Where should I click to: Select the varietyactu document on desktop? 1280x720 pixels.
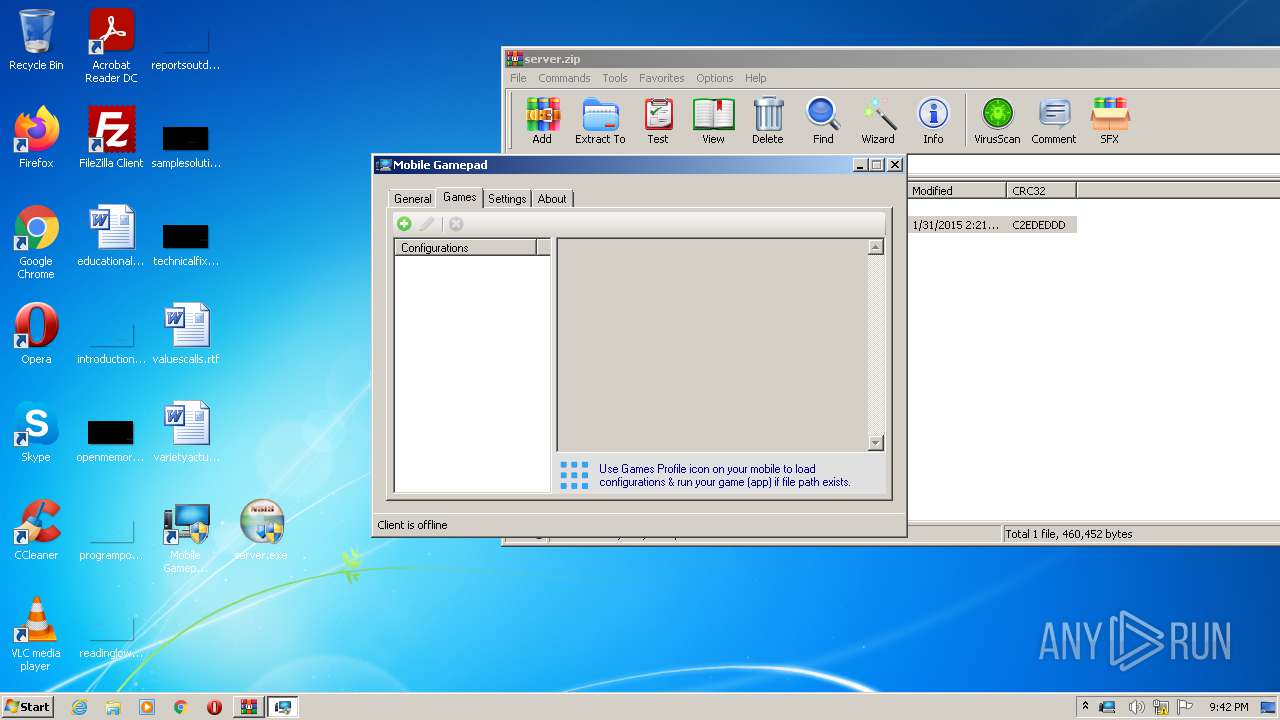(x=186, y=432)
